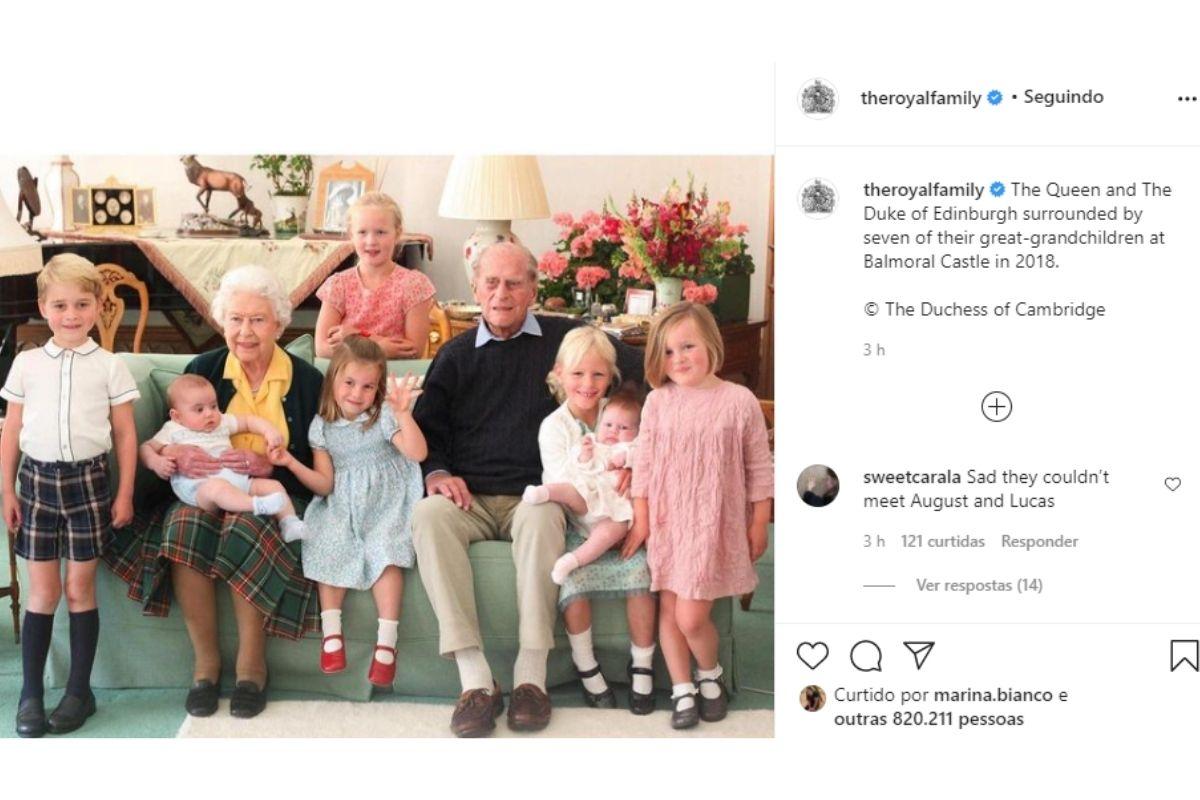The height and width of the screenshot is (800, 1200).
Task: Open theroyalfamily avatar in header
Action: click(x=818, y=98)
